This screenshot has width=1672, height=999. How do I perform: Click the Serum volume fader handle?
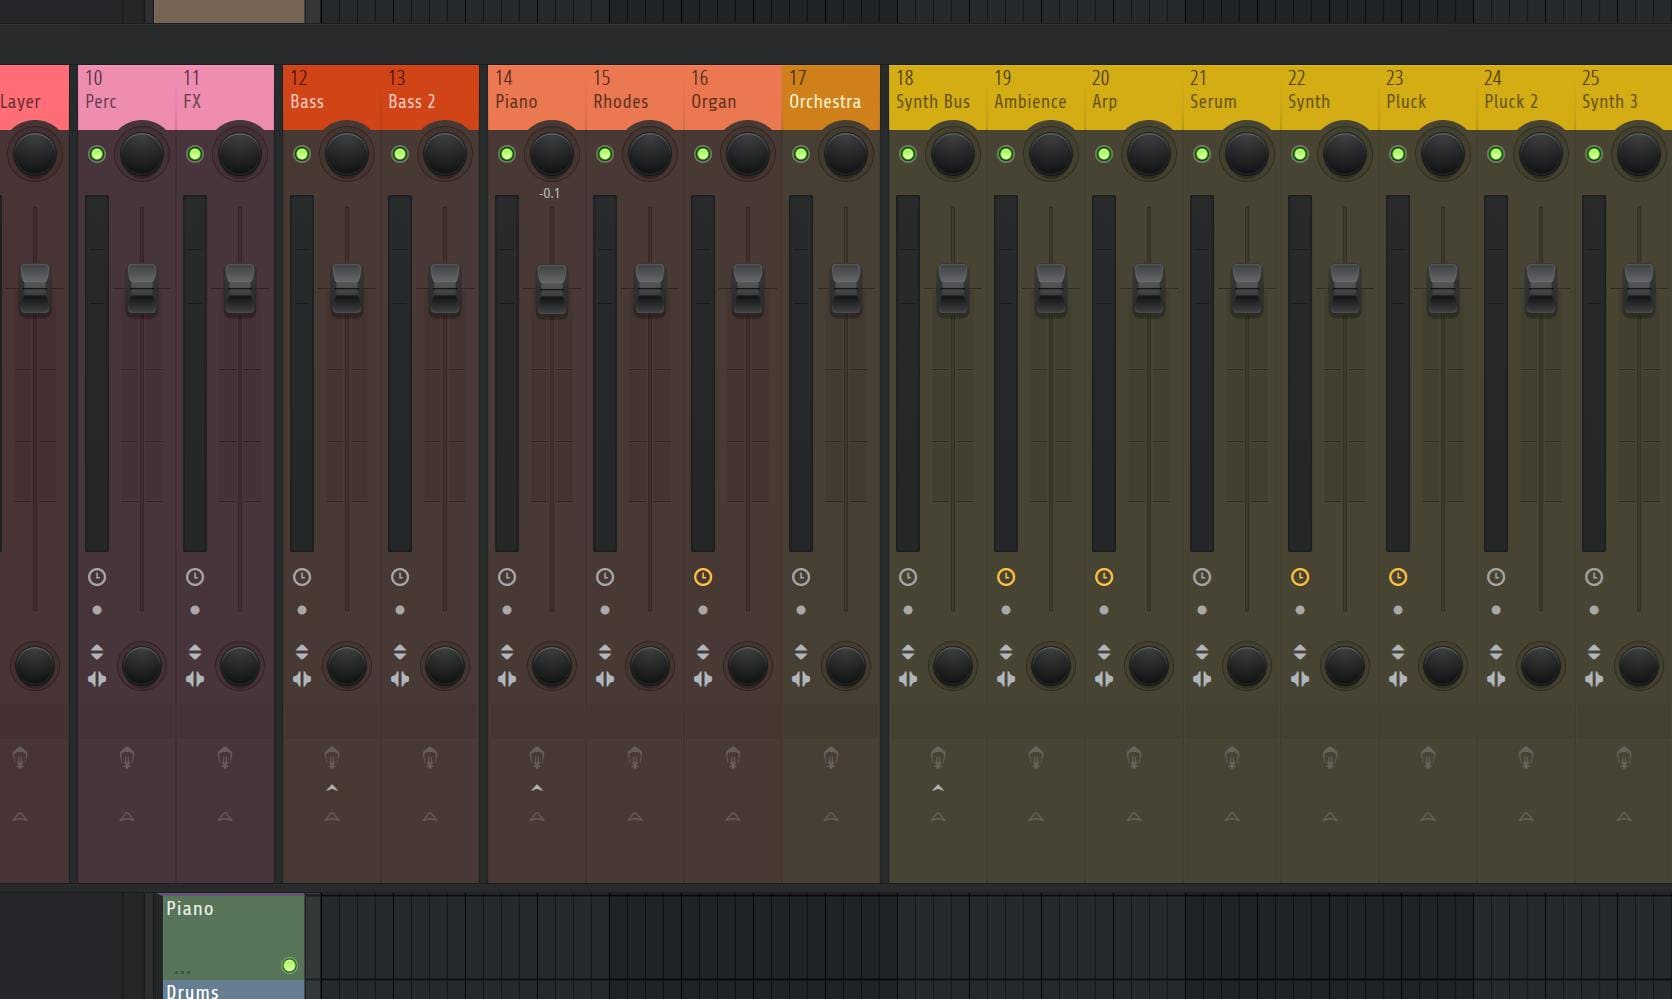(1247, 289)
